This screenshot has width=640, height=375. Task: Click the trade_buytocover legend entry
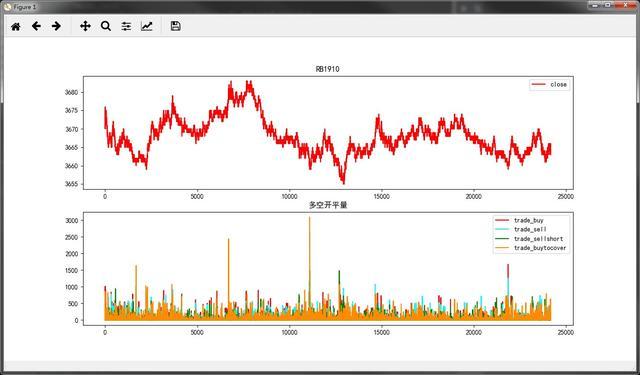point(531,248)
